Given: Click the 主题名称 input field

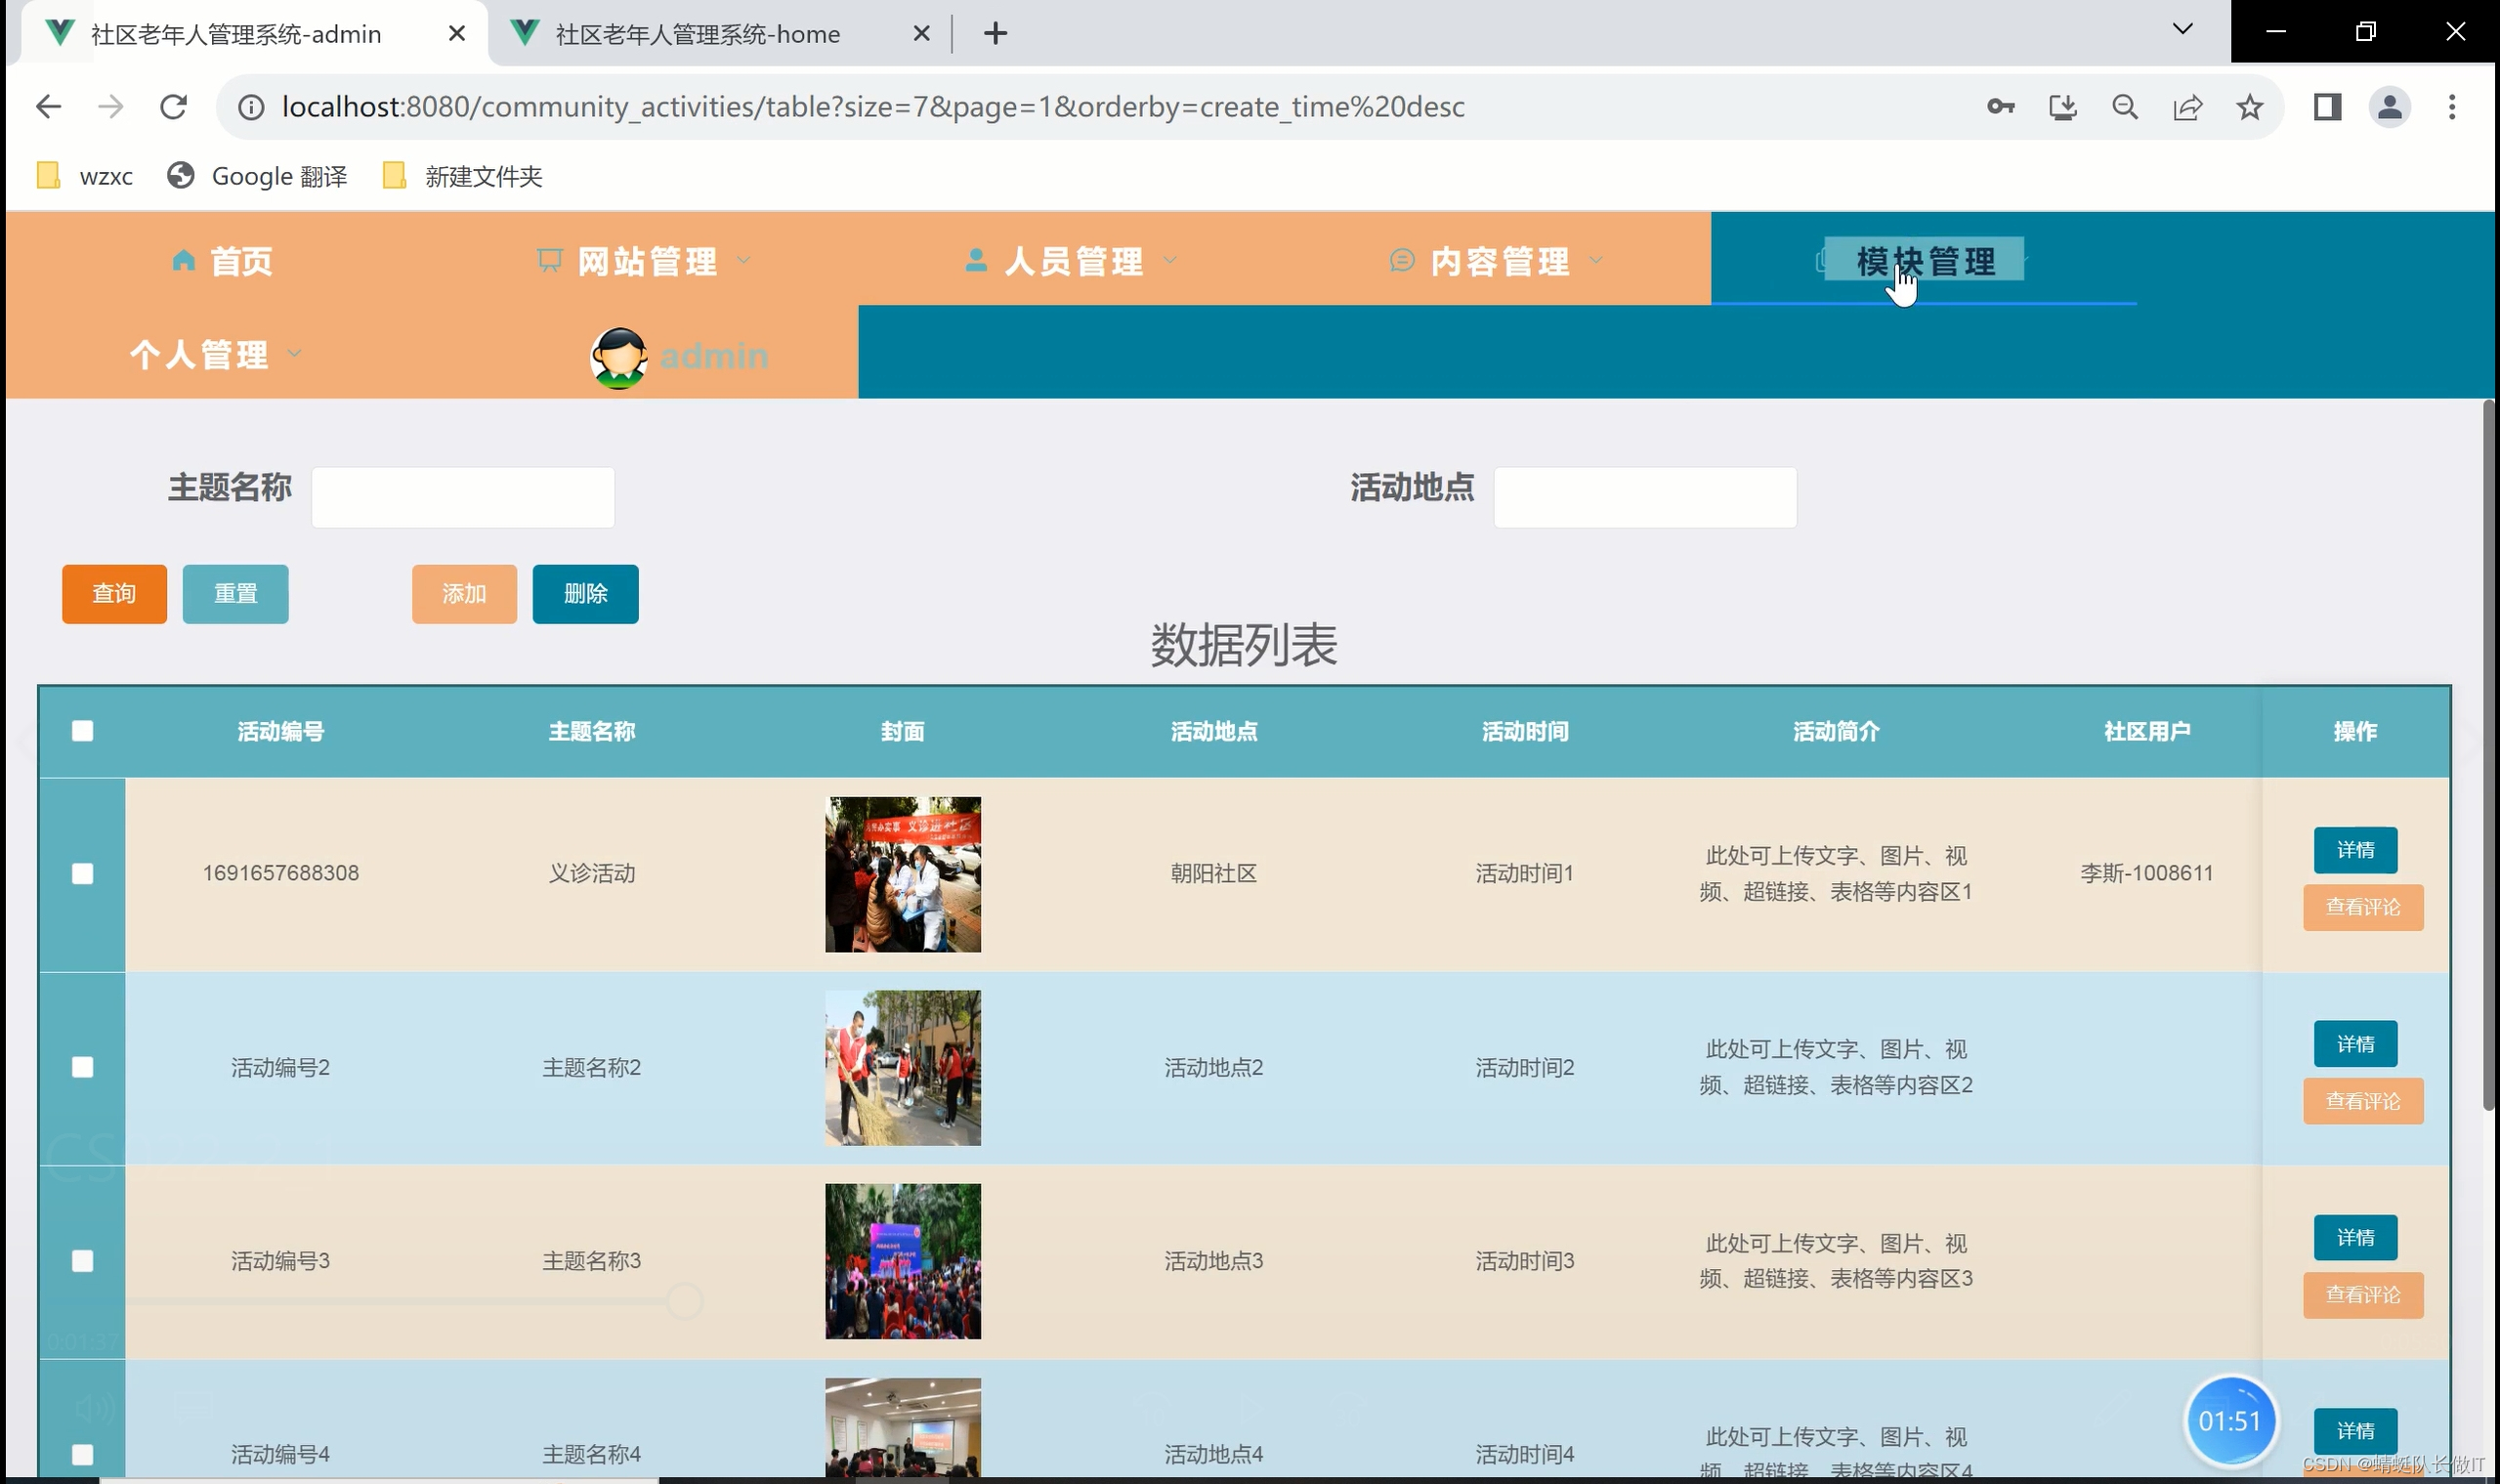Looking at the screenshot, I should click(463, 497).
